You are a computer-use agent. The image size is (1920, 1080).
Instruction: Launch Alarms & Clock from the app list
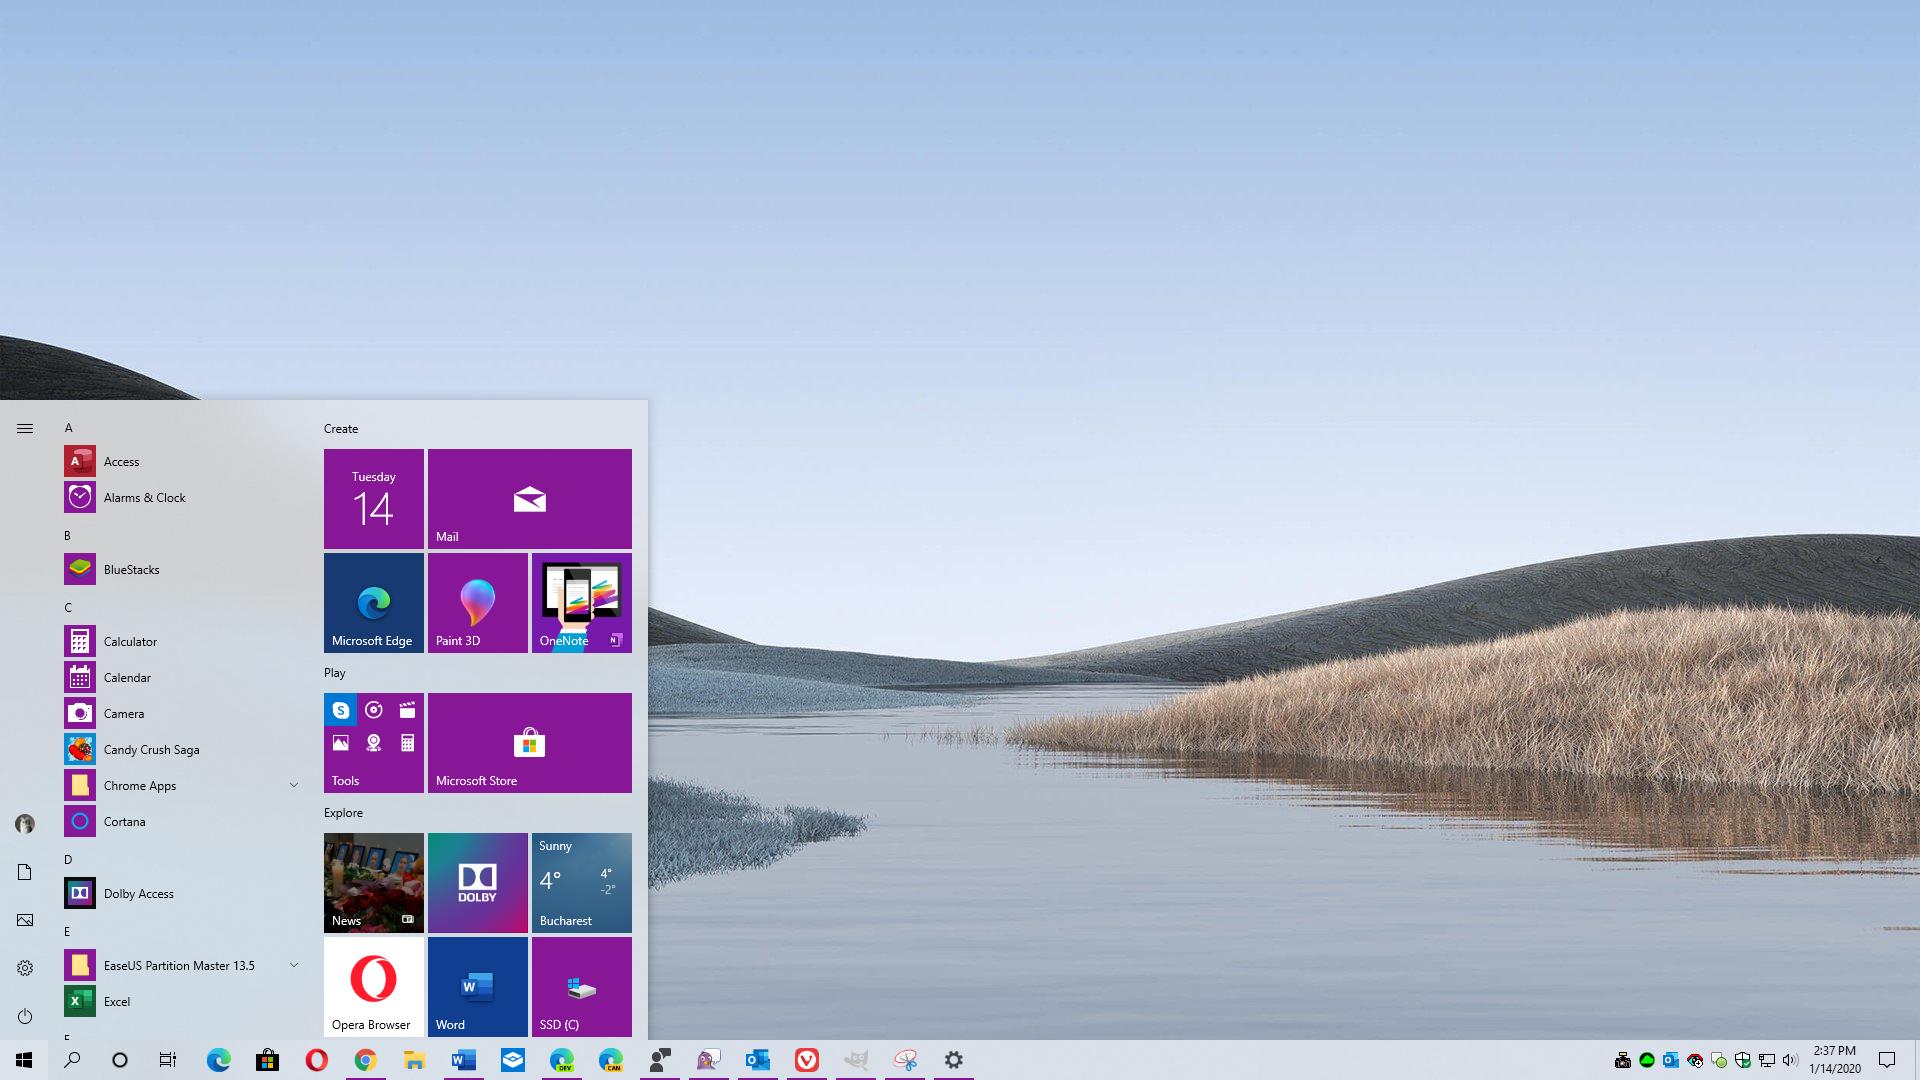click(x=182, y=497)
